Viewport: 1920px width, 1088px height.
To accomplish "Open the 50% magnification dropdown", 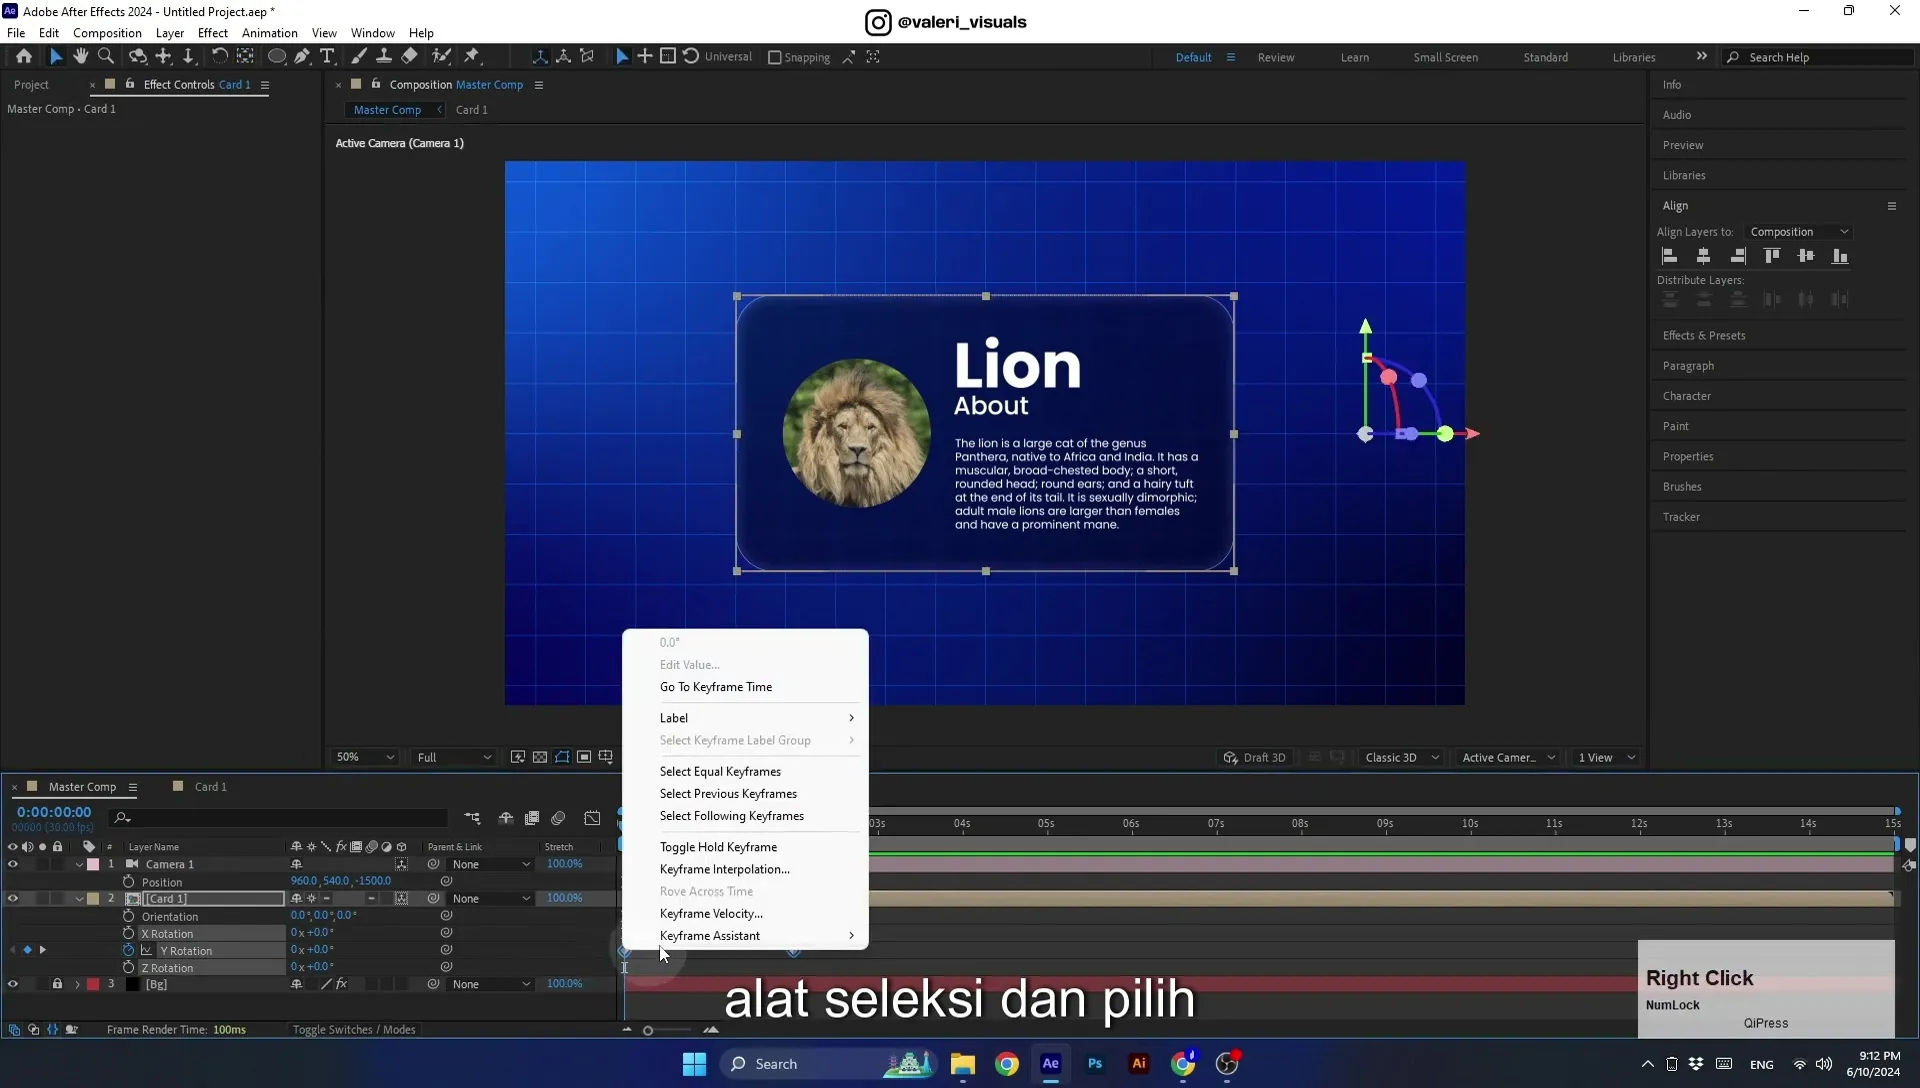I will click(365, 757).
